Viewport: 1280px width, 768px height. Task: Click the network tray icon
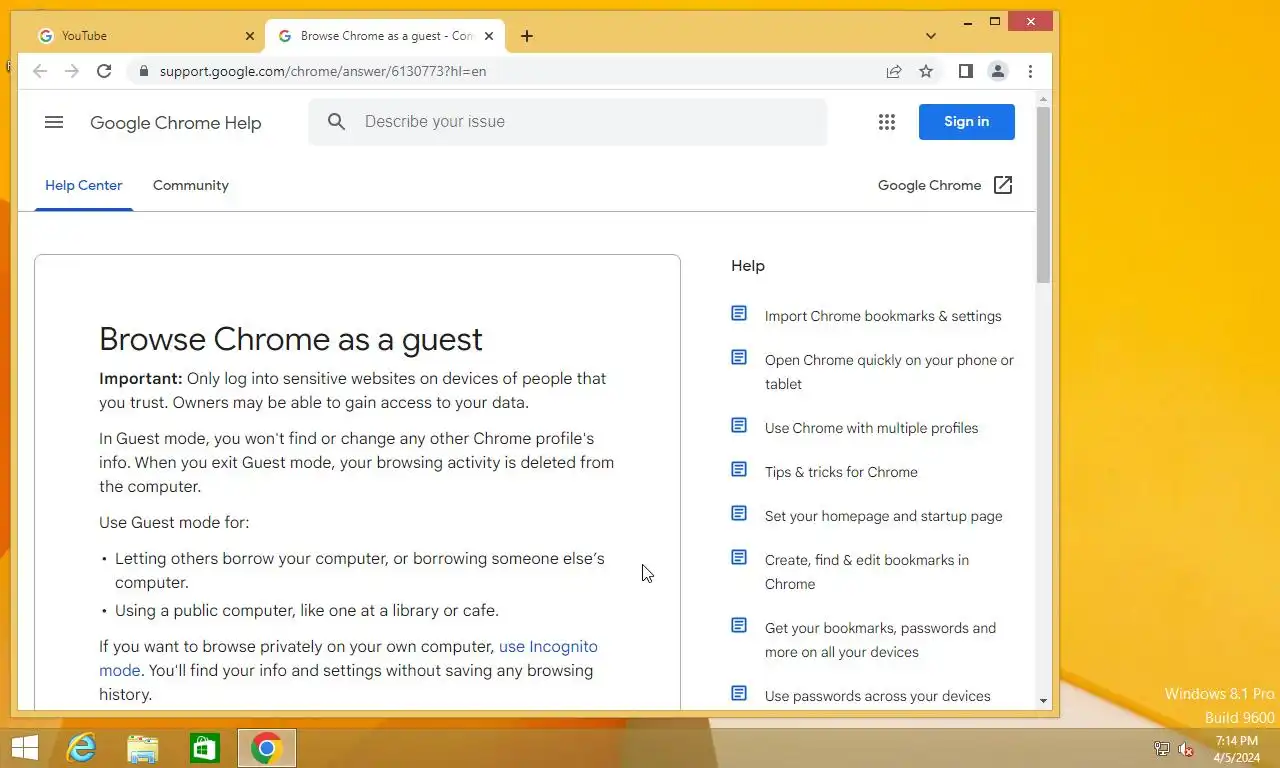click(x=1162, y=749)
